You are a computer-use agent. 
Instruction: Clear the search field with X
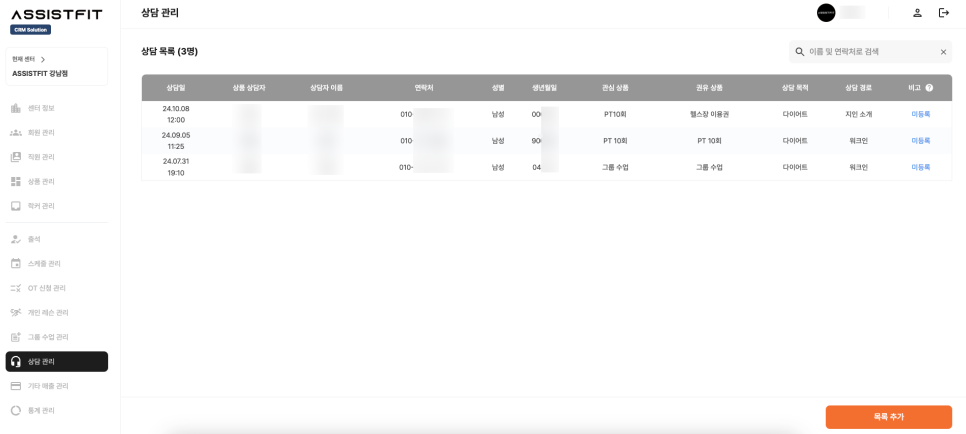[942, 52]
